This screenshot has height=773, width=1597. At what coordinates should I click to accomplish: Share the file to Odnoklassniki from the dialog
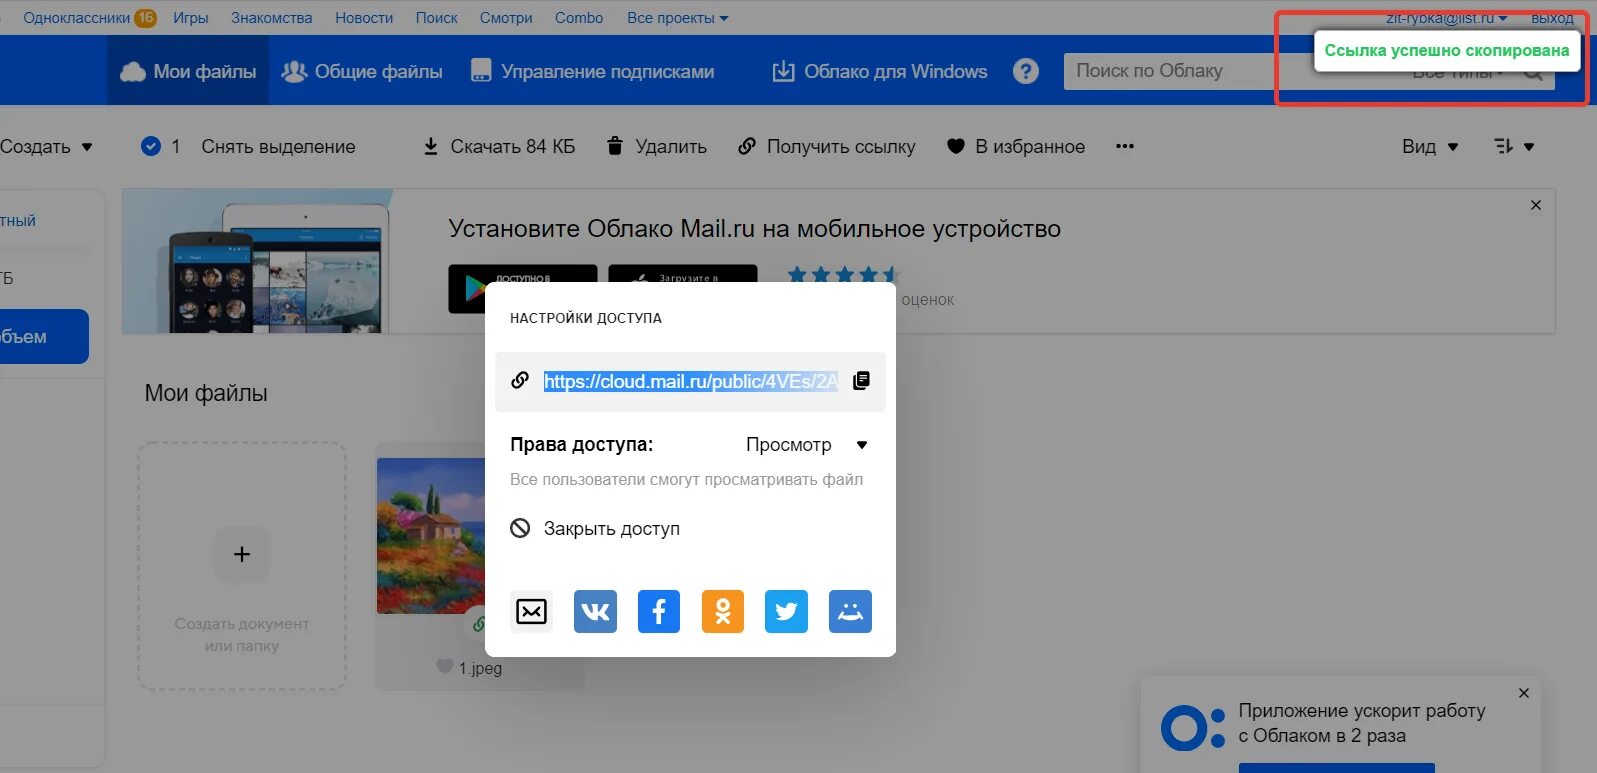point(723,611)
